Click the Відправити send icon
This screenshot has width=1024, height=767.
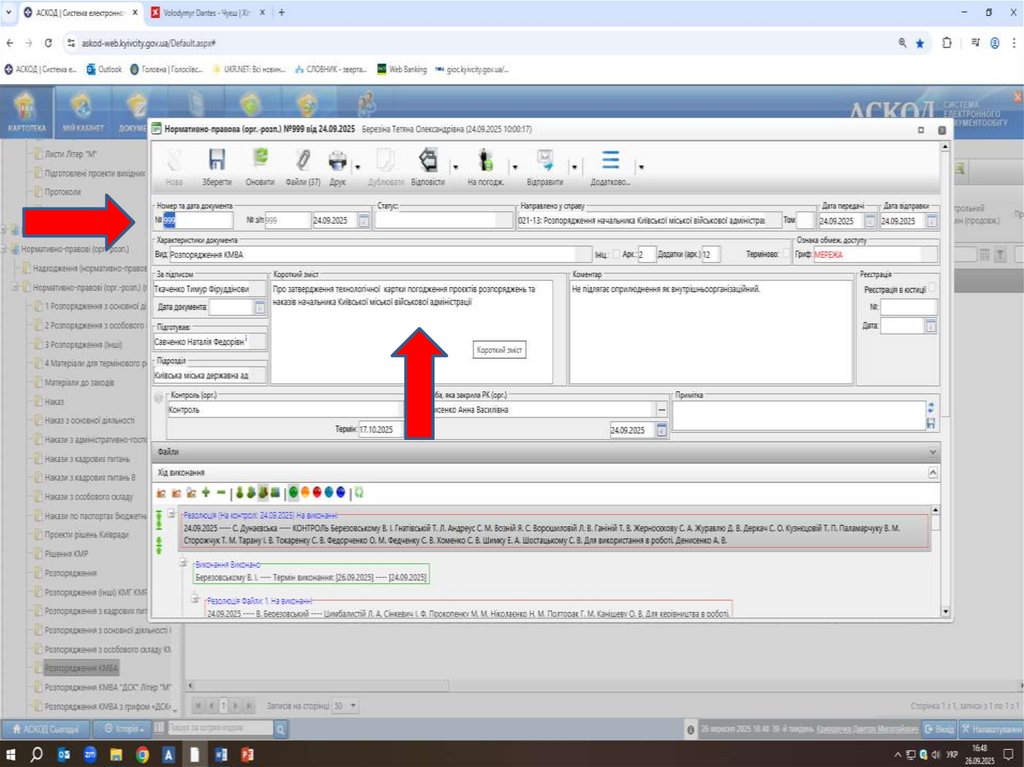click(545, 162)
